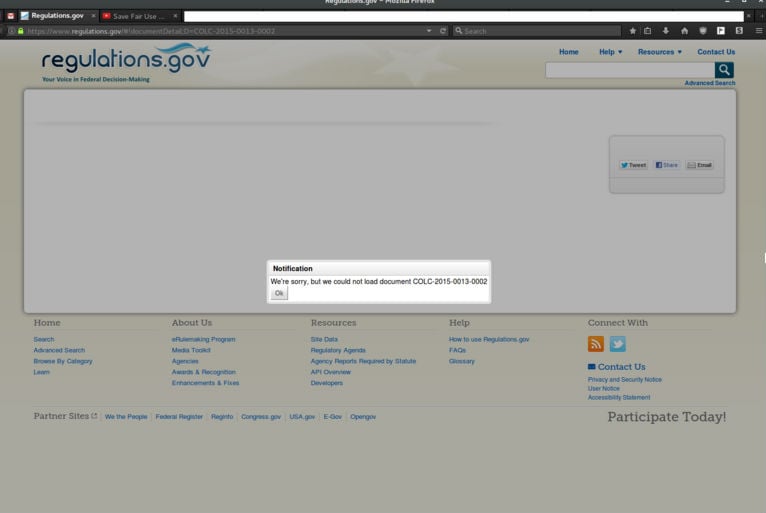The width and height of the screenshot is (766, 513).
Task: Click the Email share button
Action: click(x=700, y=165)
